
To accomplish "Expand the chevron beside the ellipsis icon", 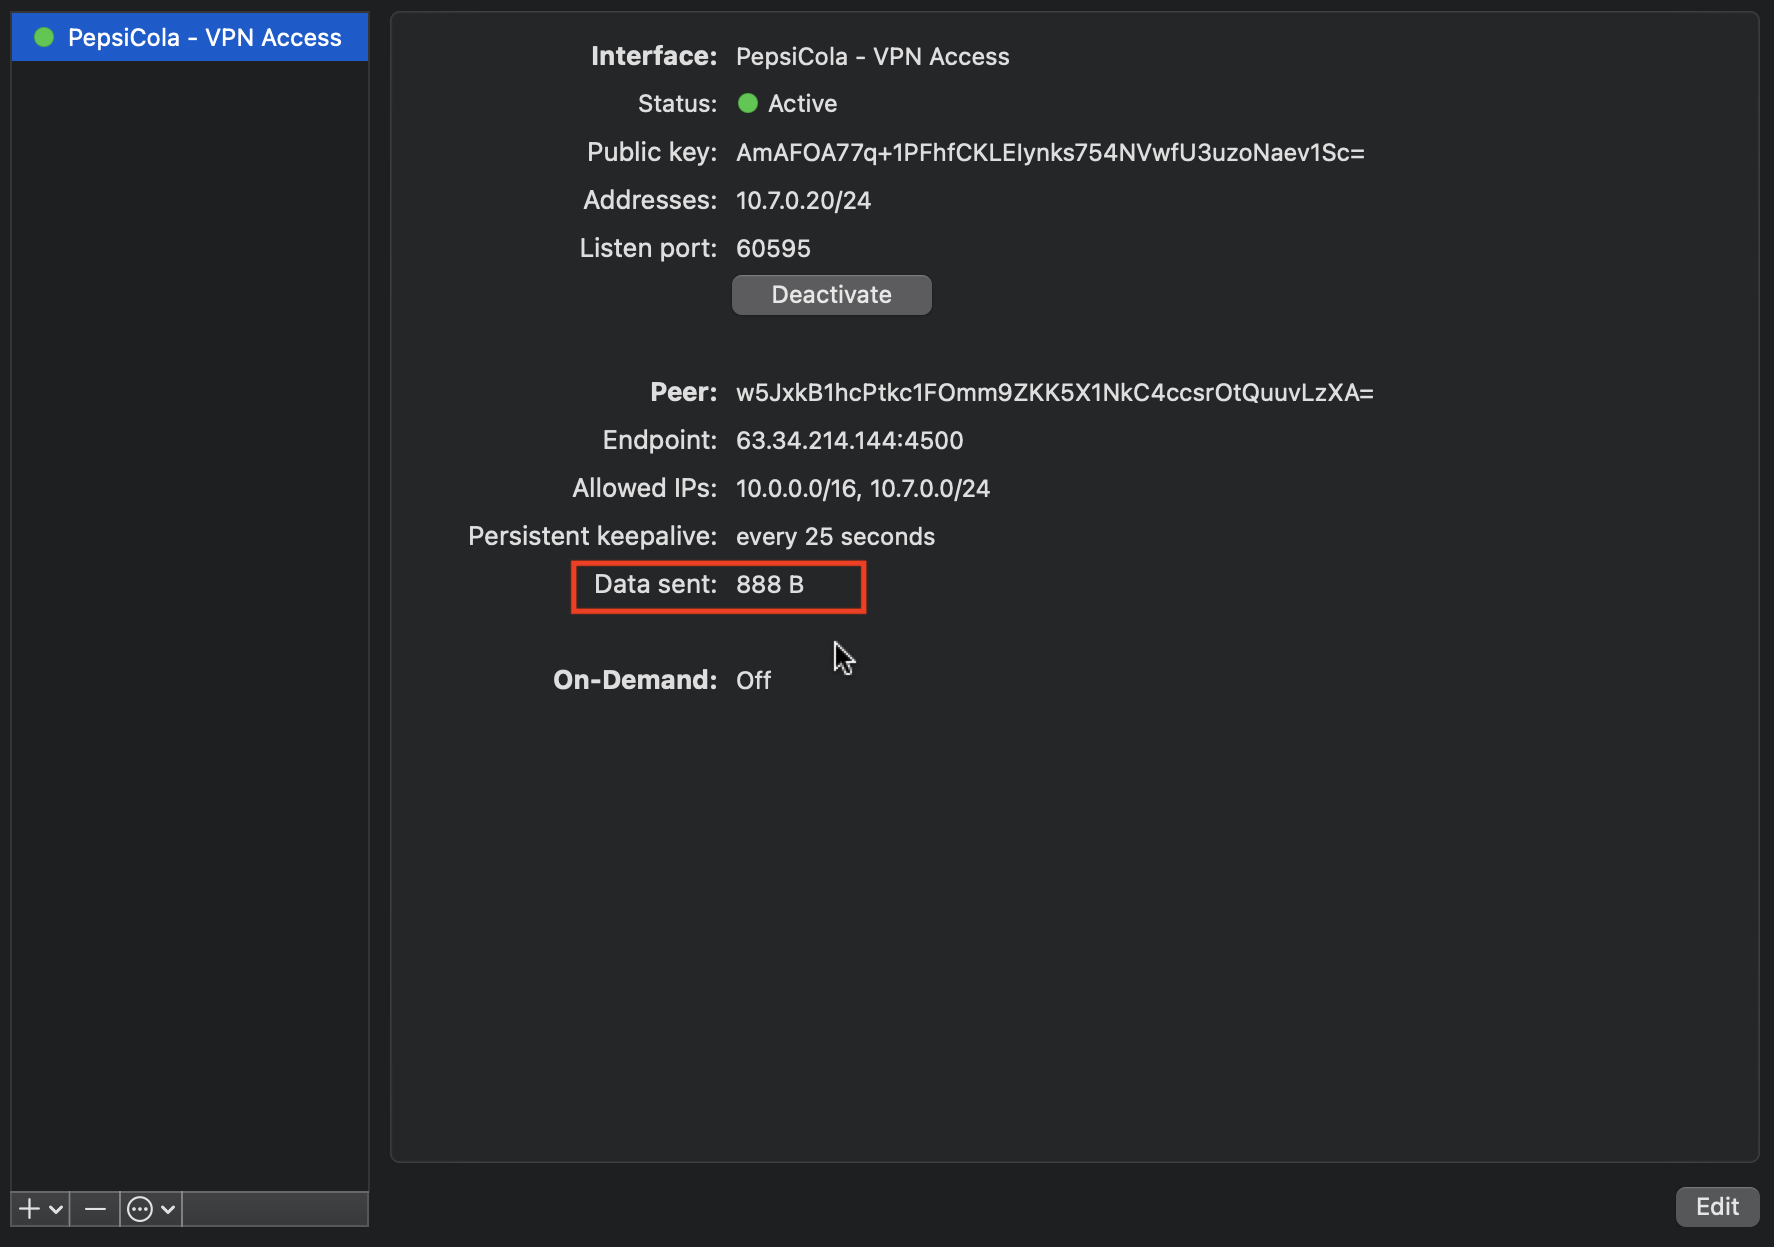I will coord(168,1209).
